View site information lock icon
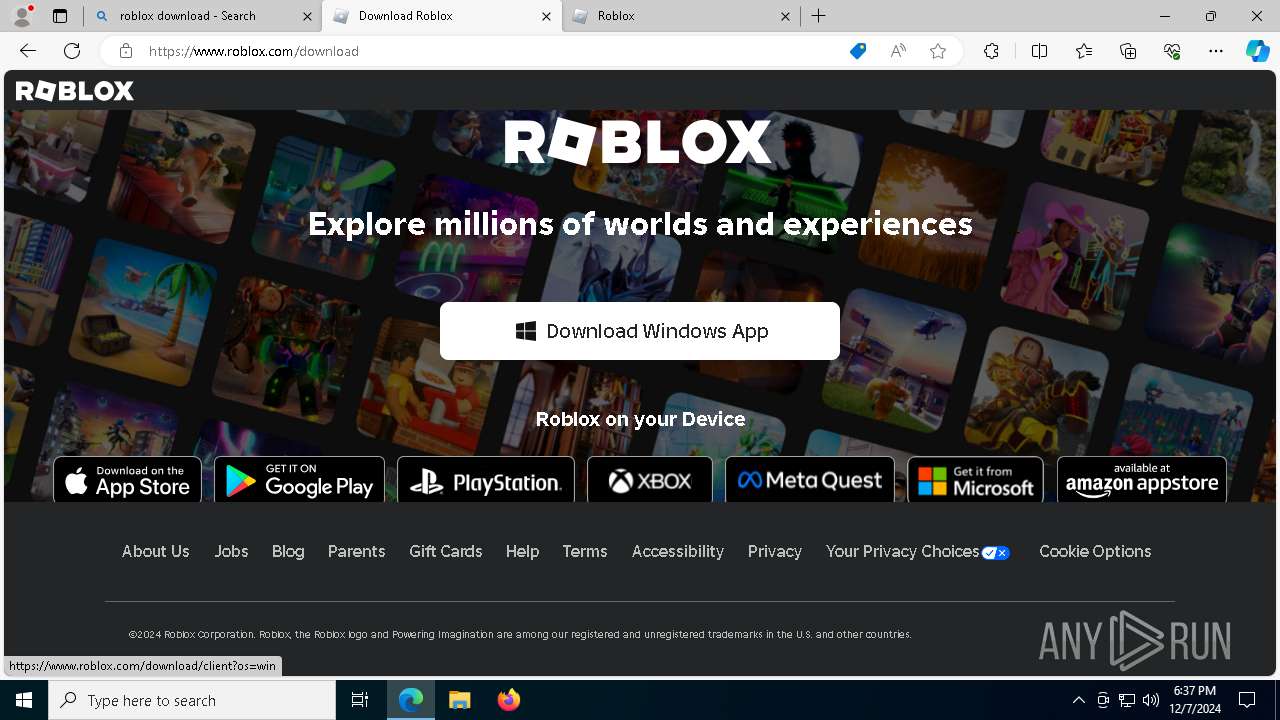The height and width of the screenshot is (720, 1280). (x=125, y=51)
